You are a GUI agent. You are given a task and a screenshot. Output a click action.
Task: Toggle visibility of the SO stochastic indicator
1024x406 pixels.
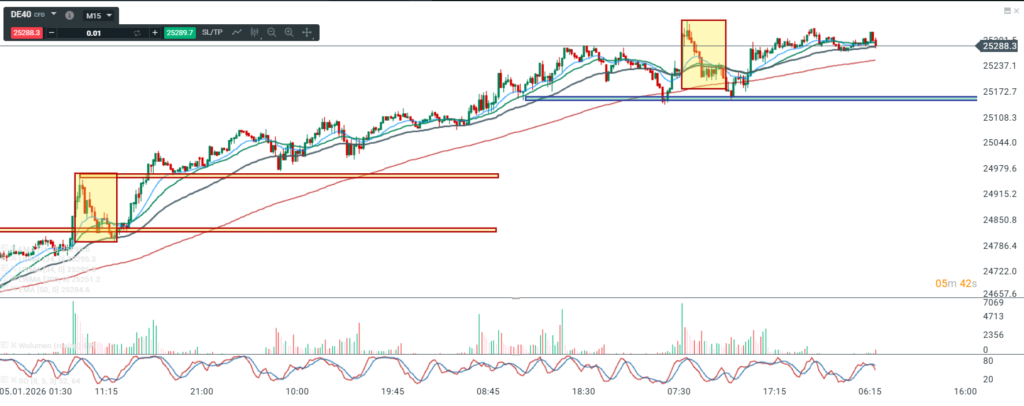[5, 381]
